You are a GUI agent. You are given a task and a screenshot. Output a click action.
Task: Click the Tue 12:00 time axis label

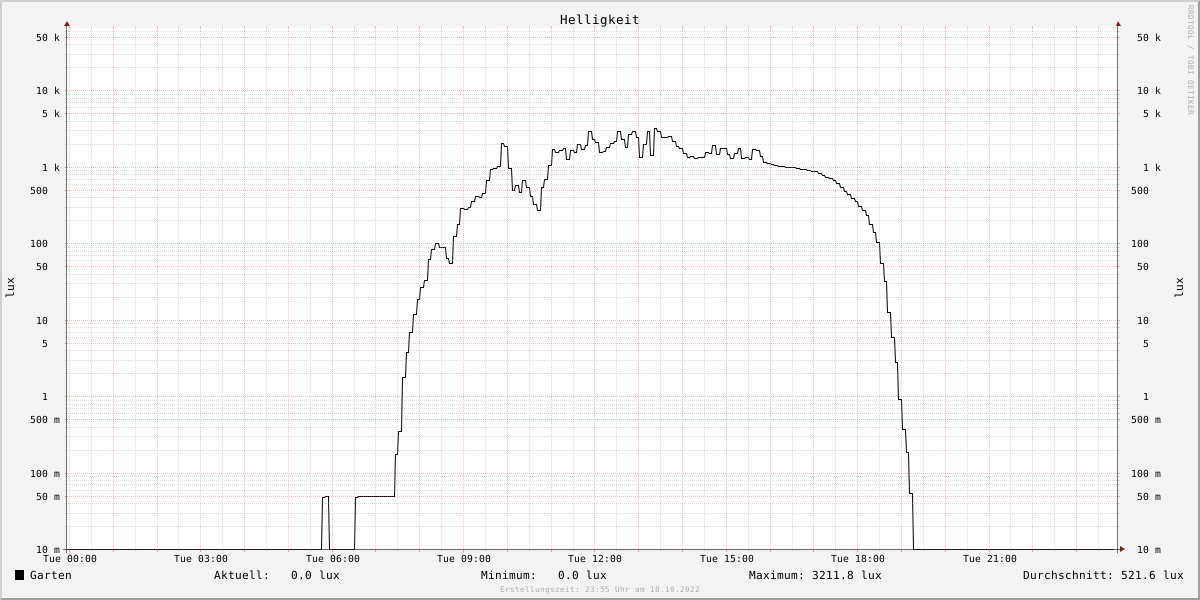[x=595, y=559]
